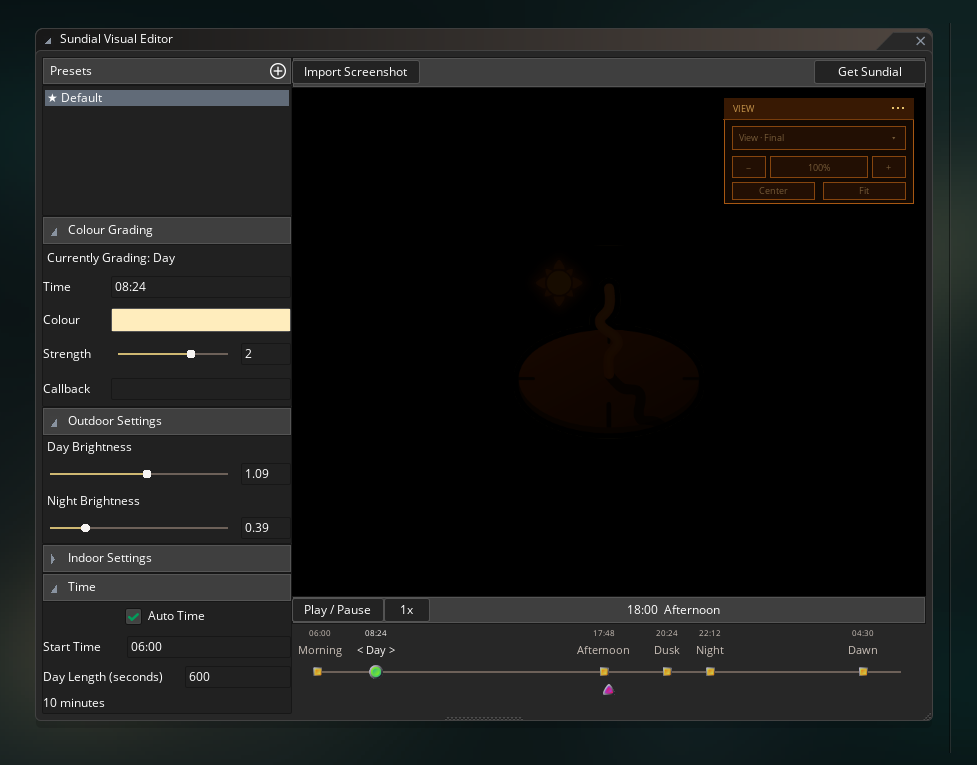The height and width of the screenshot is (765, 977).
Task: Click the purple current-time triangle marker
Action: pos(609,689)
